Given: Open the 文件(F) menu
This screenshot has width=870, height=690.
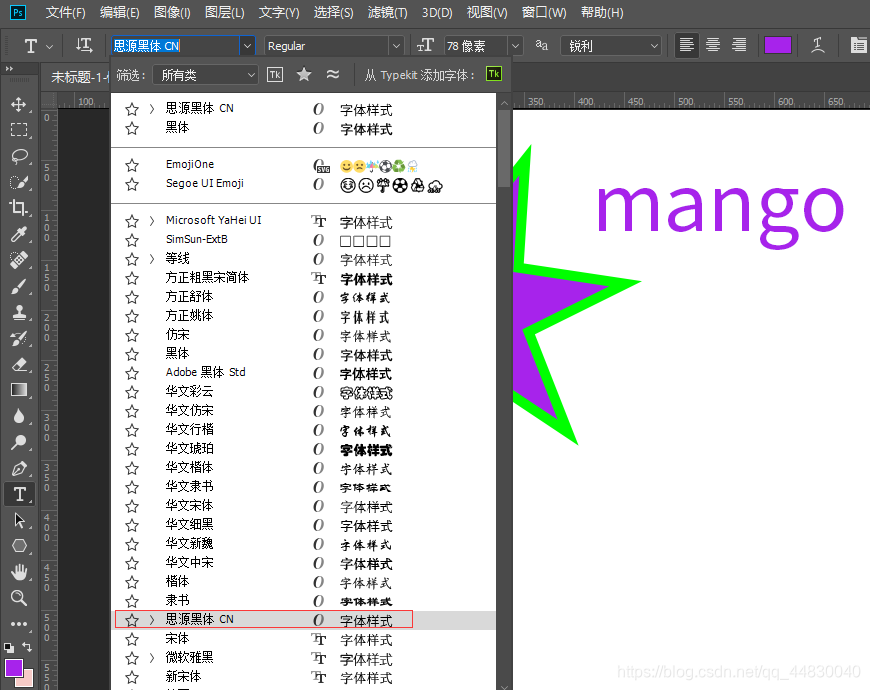Looking at the screenshot, I should pos(65,12).
